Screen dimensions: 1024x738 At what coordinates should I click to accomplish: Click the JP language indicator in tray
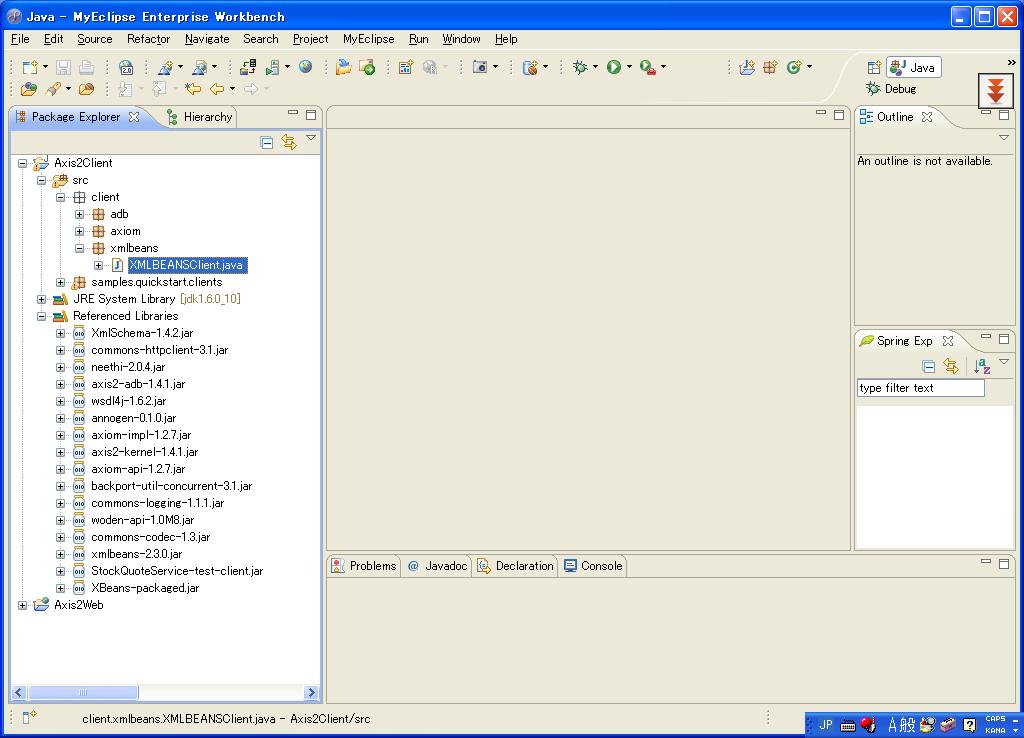coord(825,724)
